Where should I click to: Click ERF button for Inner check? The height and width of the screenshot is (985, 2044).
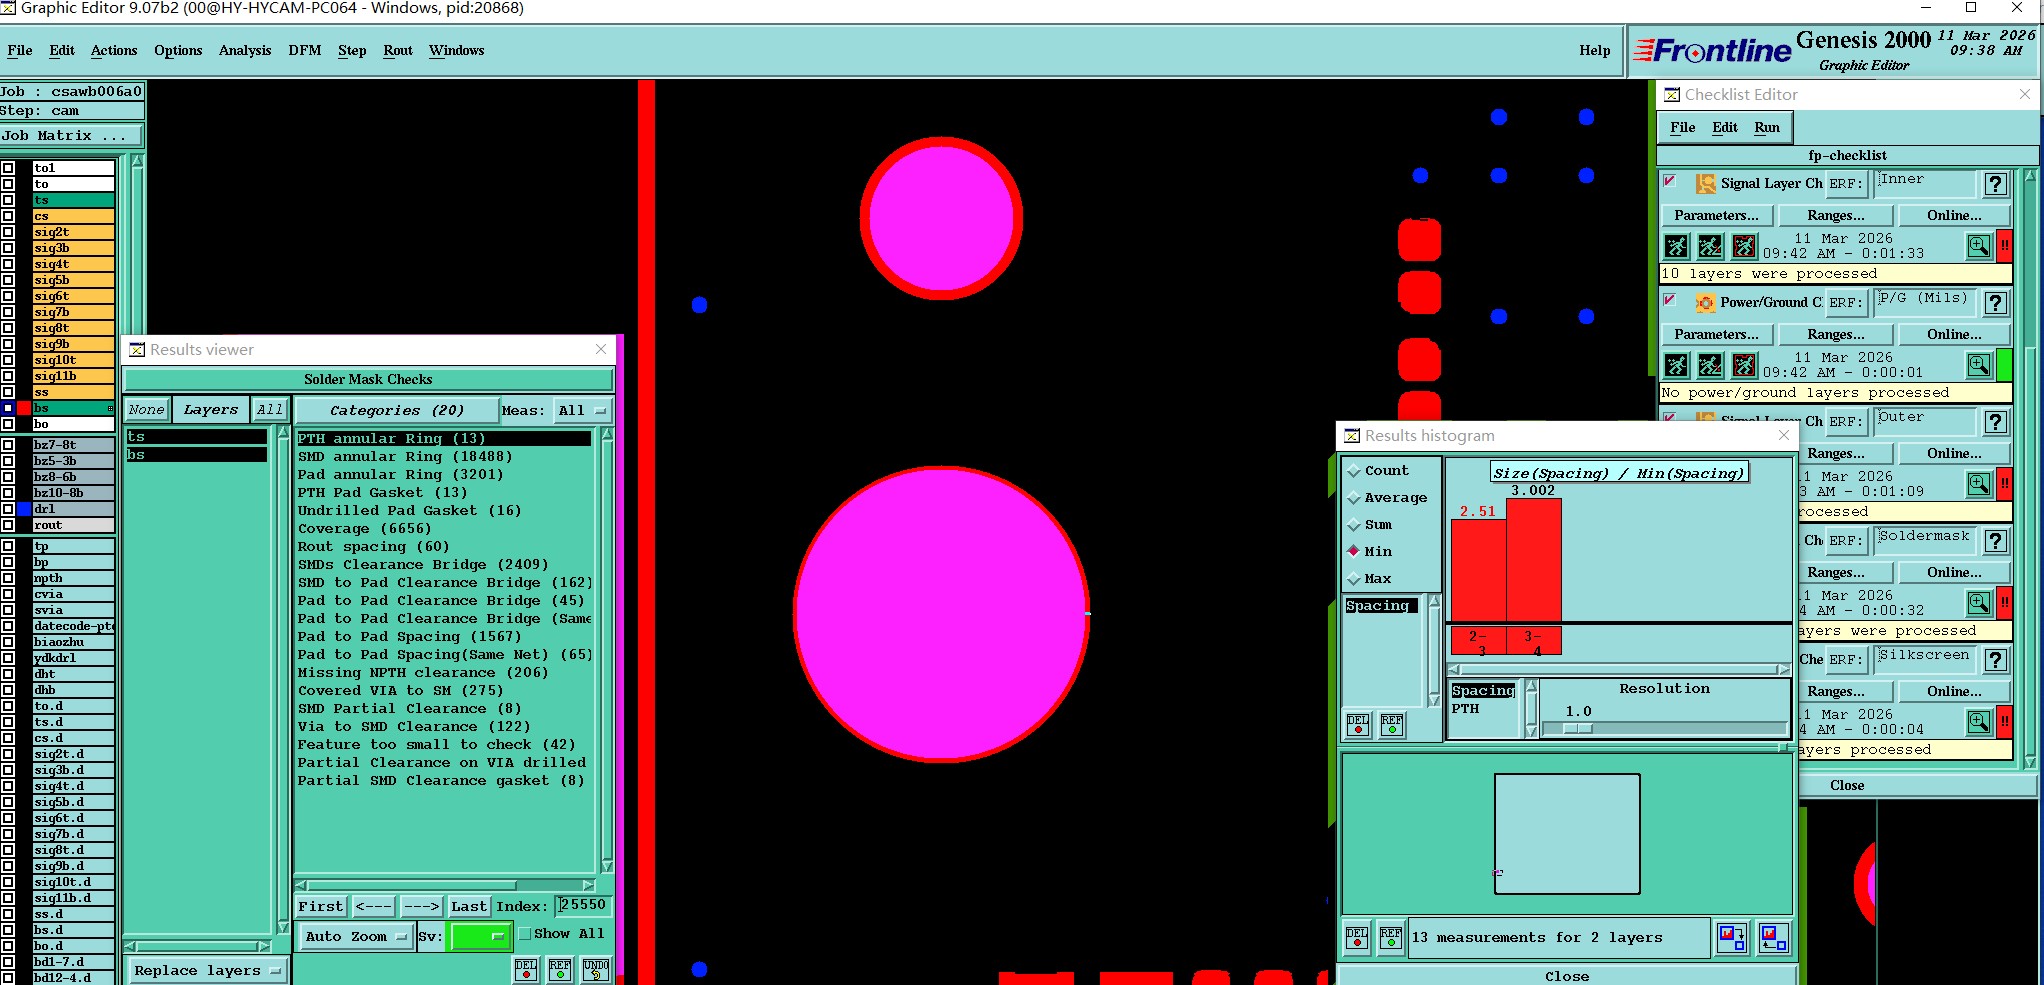point(1846,184)
